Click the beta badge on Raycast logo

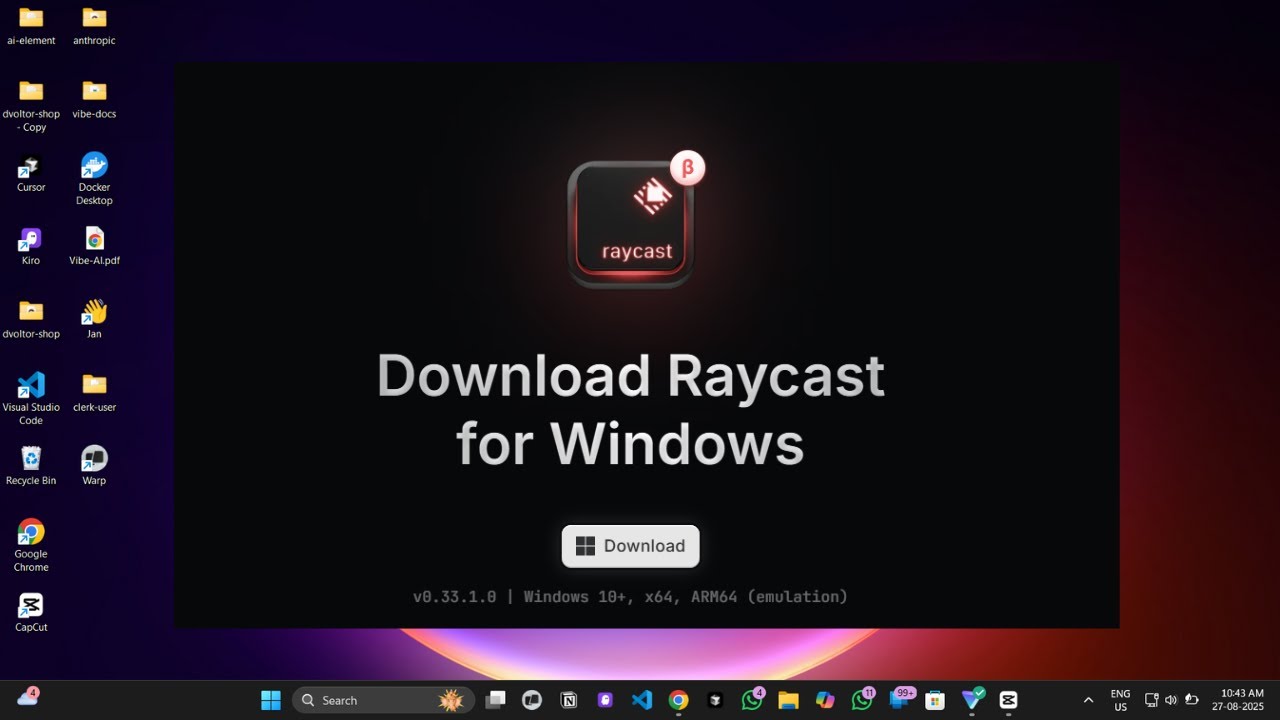687,168
